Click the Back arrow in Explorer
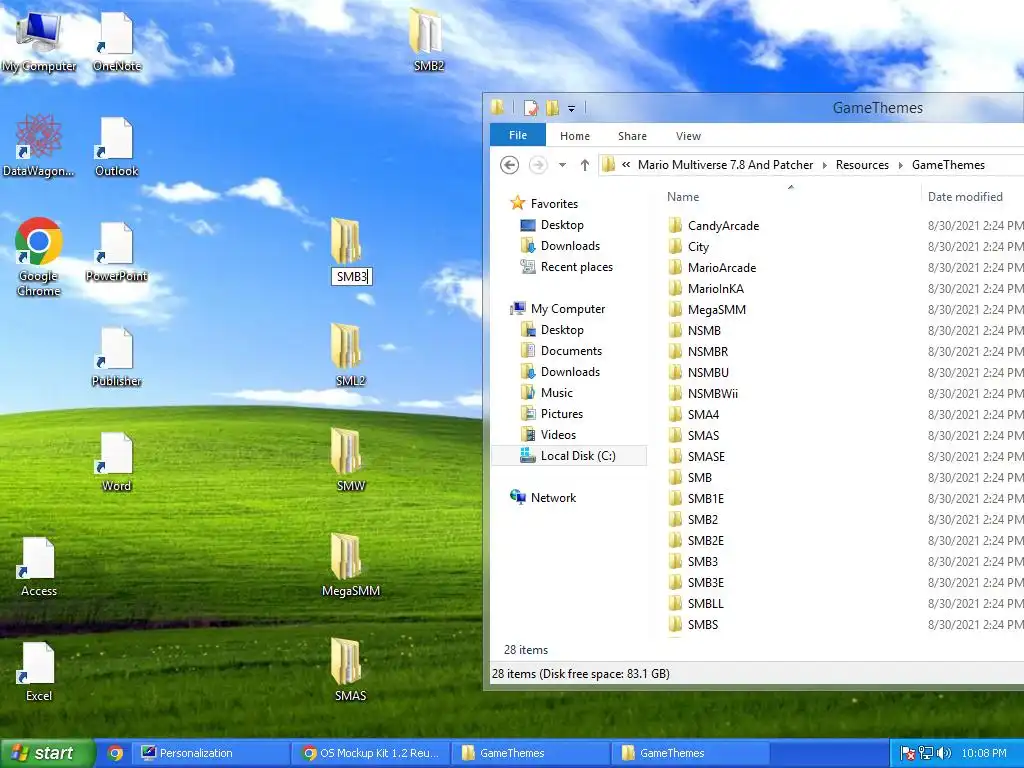Viewport: 1024px width, 768px height. click(509, 165)
